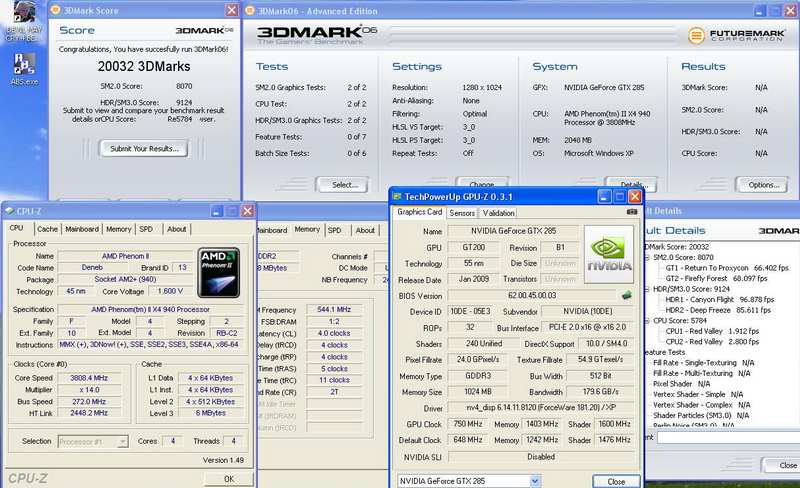800x488 pixels.
Task: Click the 3DMark Score window title icon
Action: pos(56,10)
